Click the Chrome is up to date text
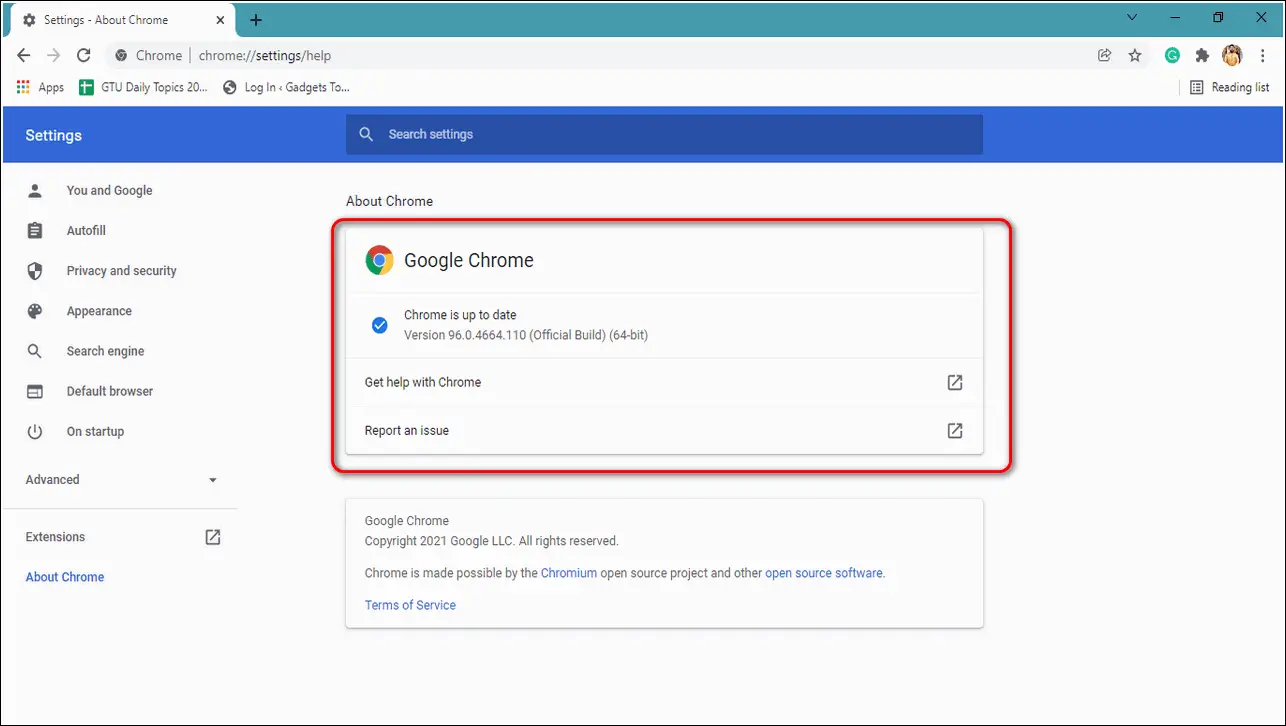 click(460, 315)
